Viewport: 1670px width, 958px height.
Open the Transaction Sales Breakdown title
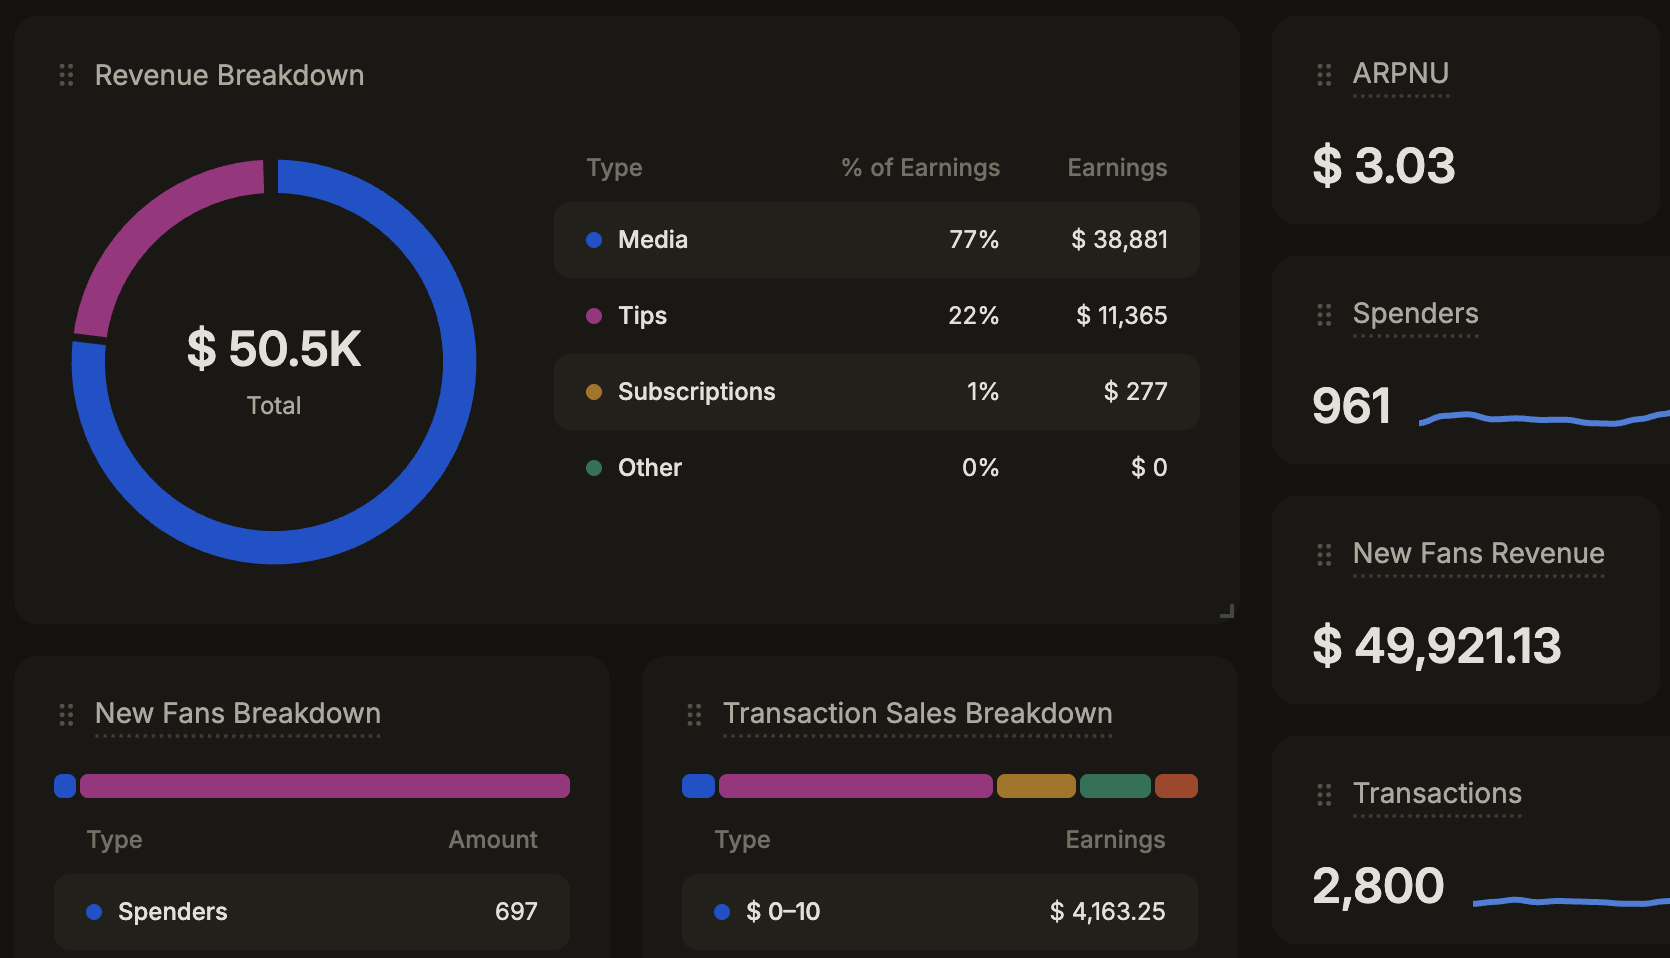(x=918, y=714)
